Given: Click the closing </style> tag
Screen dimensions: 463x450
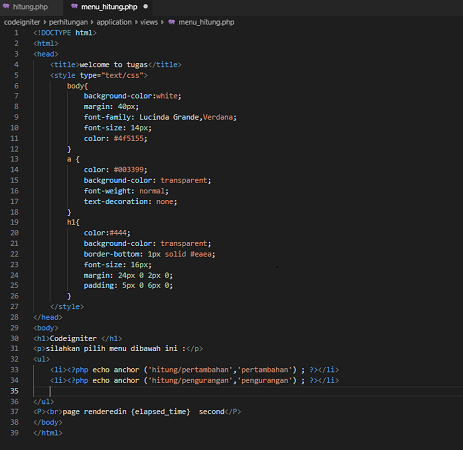Looking at the screenshot, I should pos(67,307).
